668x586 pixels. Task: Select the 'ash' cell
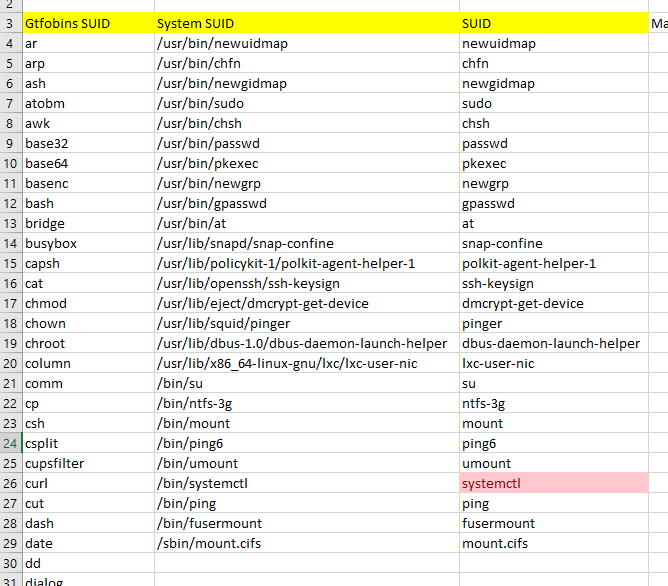pos(88,83)
